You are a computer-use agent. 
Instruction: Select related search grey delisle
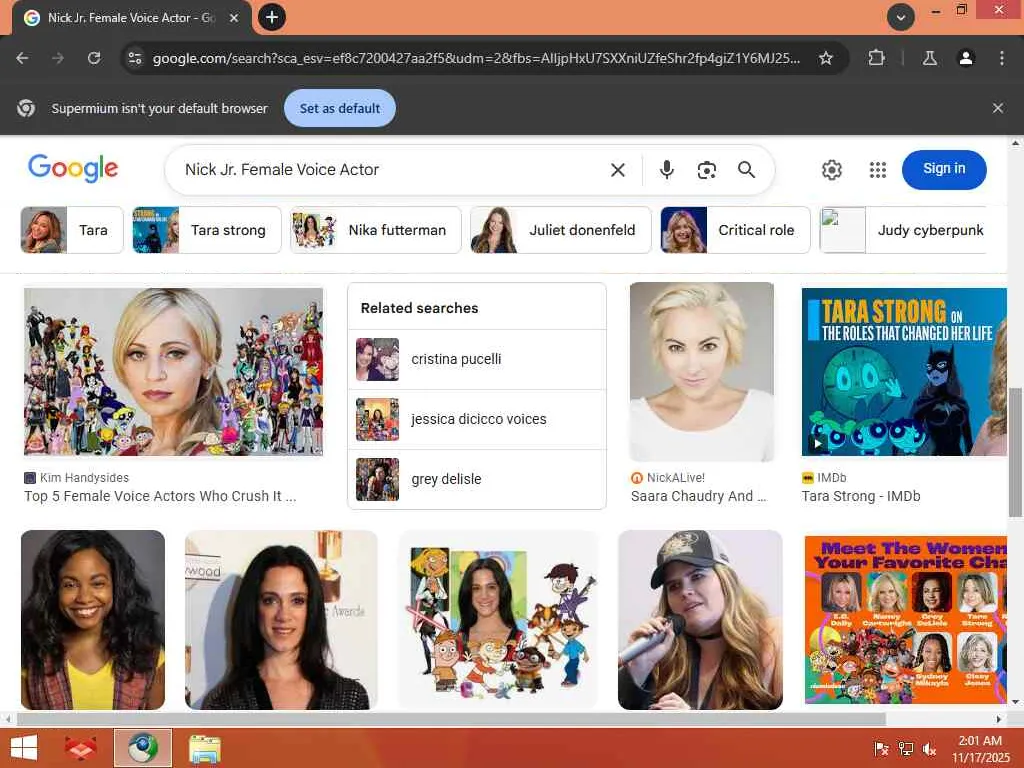point(477,479)
